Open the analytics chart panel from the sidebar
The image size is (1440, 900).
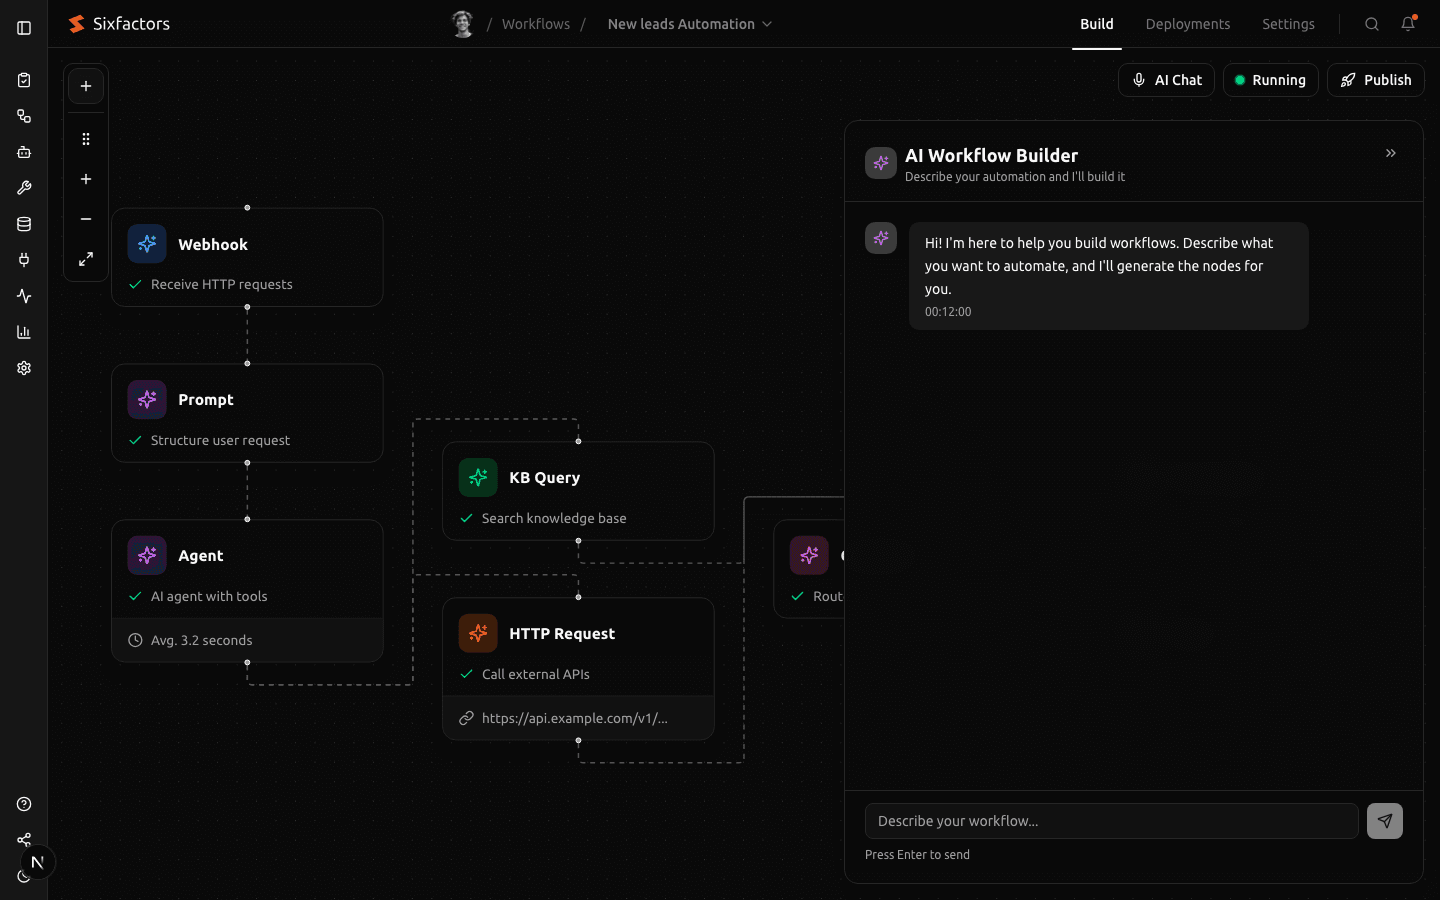[24, 332]
